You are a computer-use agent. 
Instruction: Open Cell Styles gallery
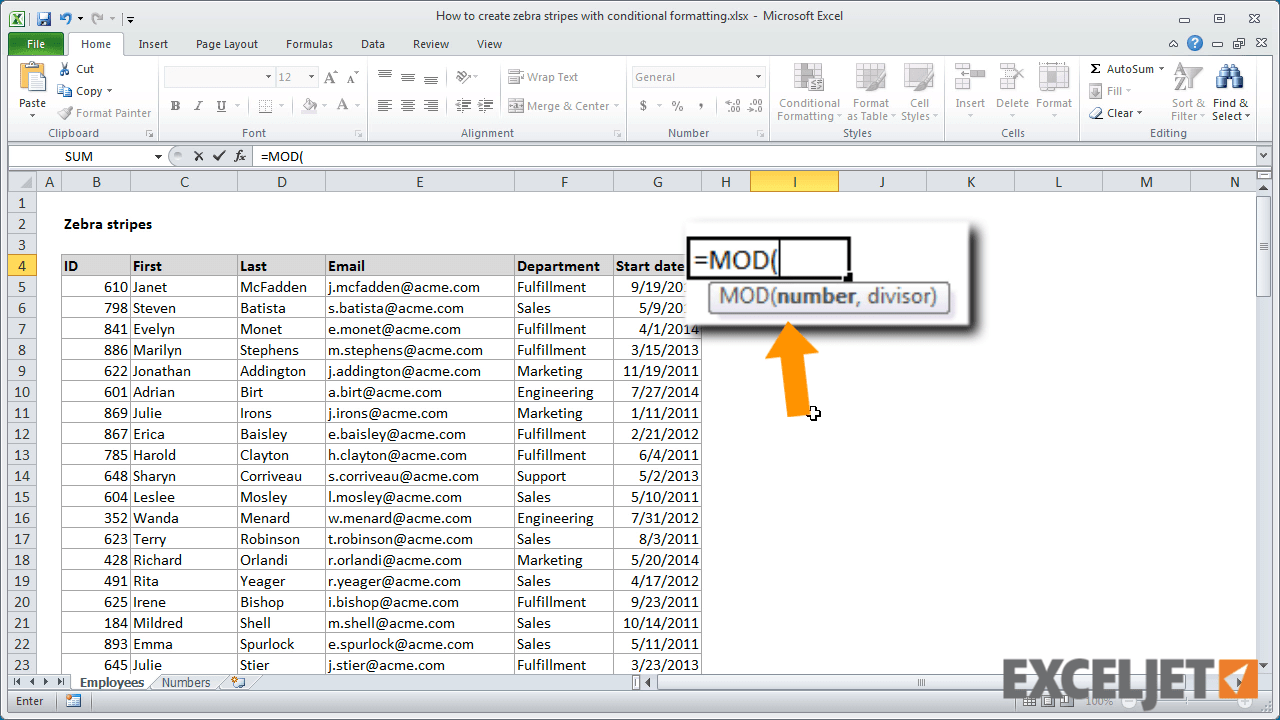click(919, 93)
